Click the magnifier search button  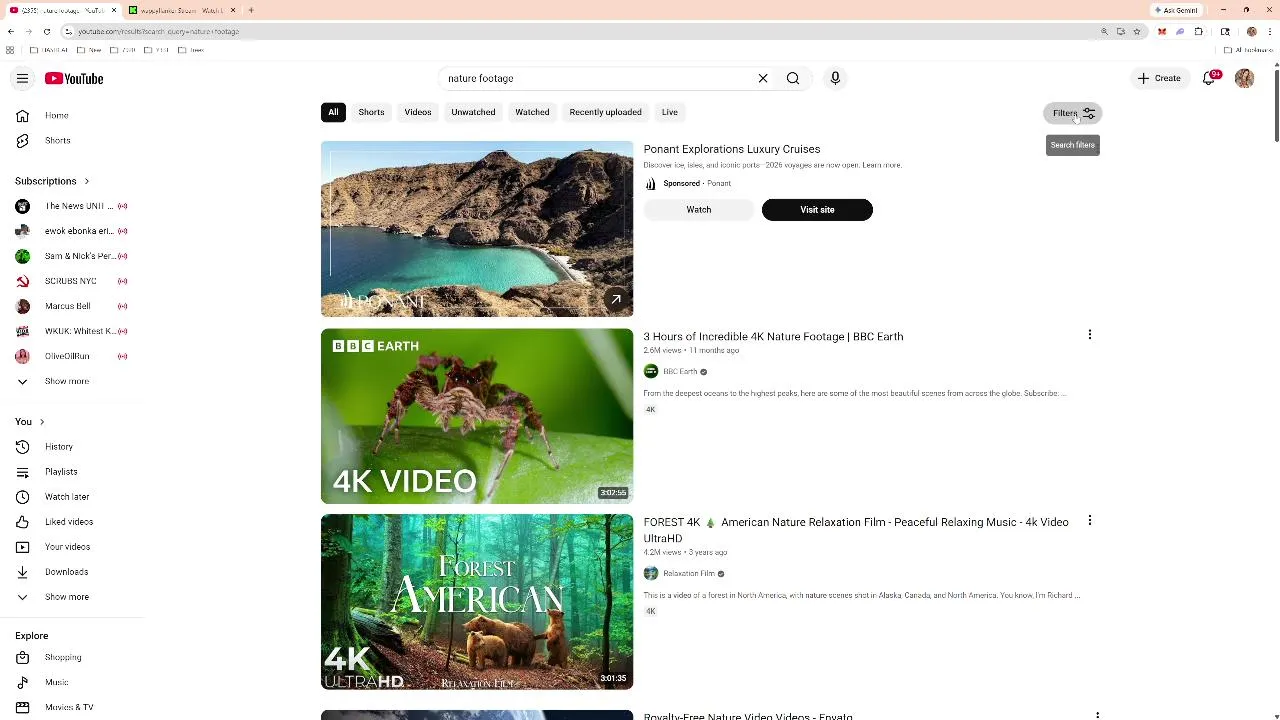click(x=793, y=78)
